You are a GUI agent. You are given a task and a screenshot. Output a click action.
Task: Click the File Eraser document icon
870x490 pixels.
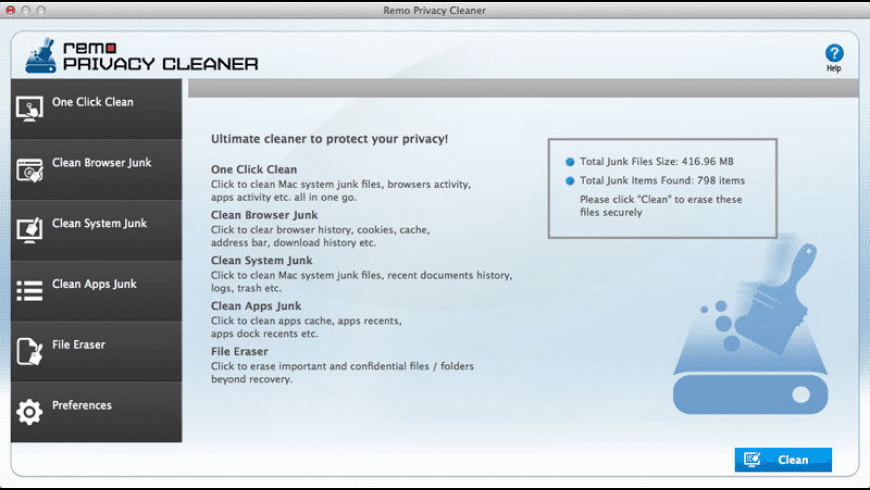point(29,351)
